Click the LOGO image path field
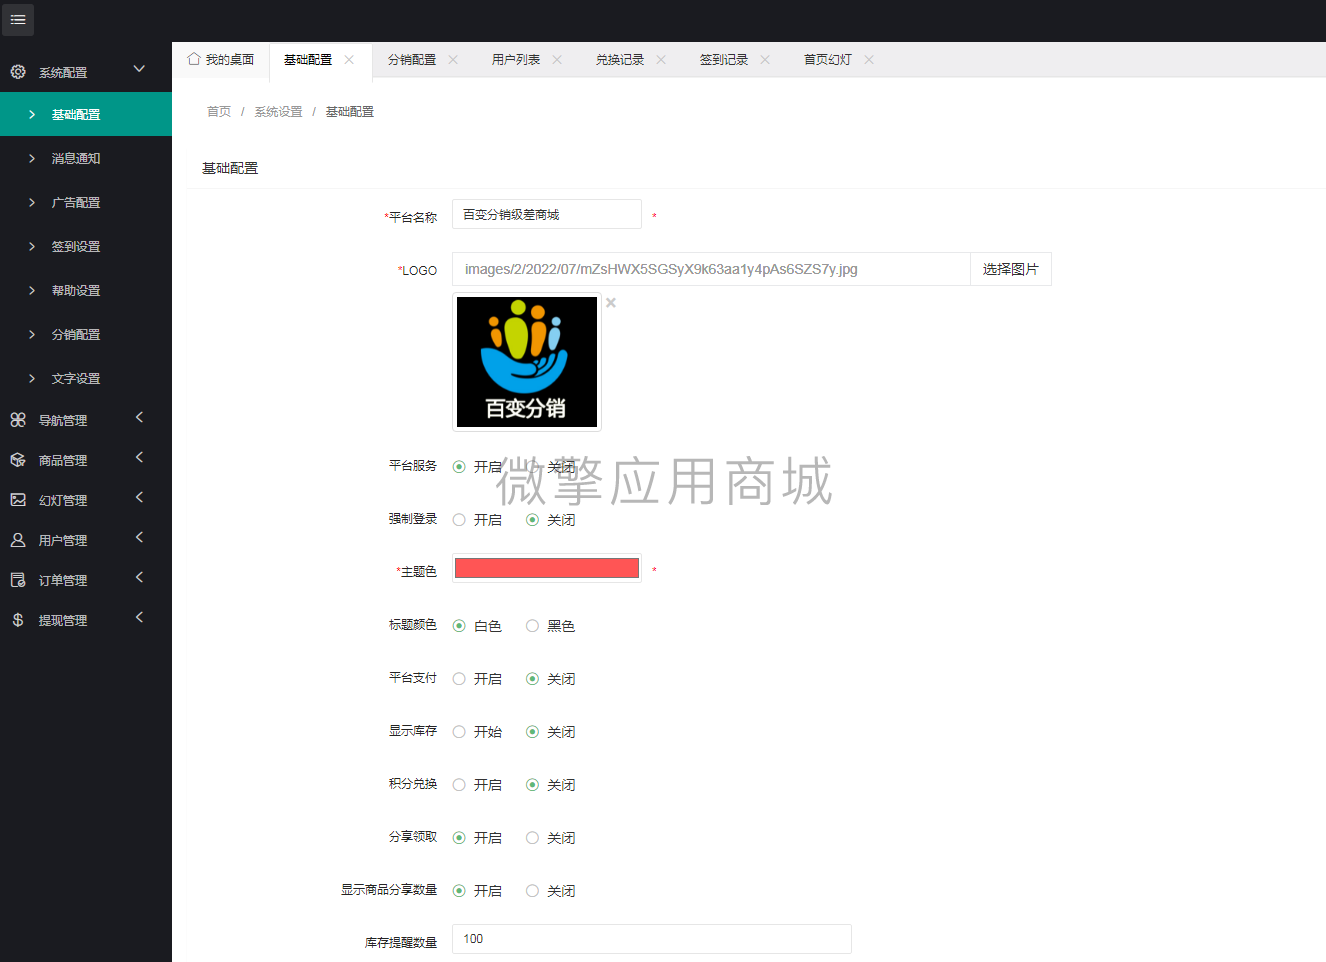This screenshot has width=1326, height=962. [x=711, y=269]
